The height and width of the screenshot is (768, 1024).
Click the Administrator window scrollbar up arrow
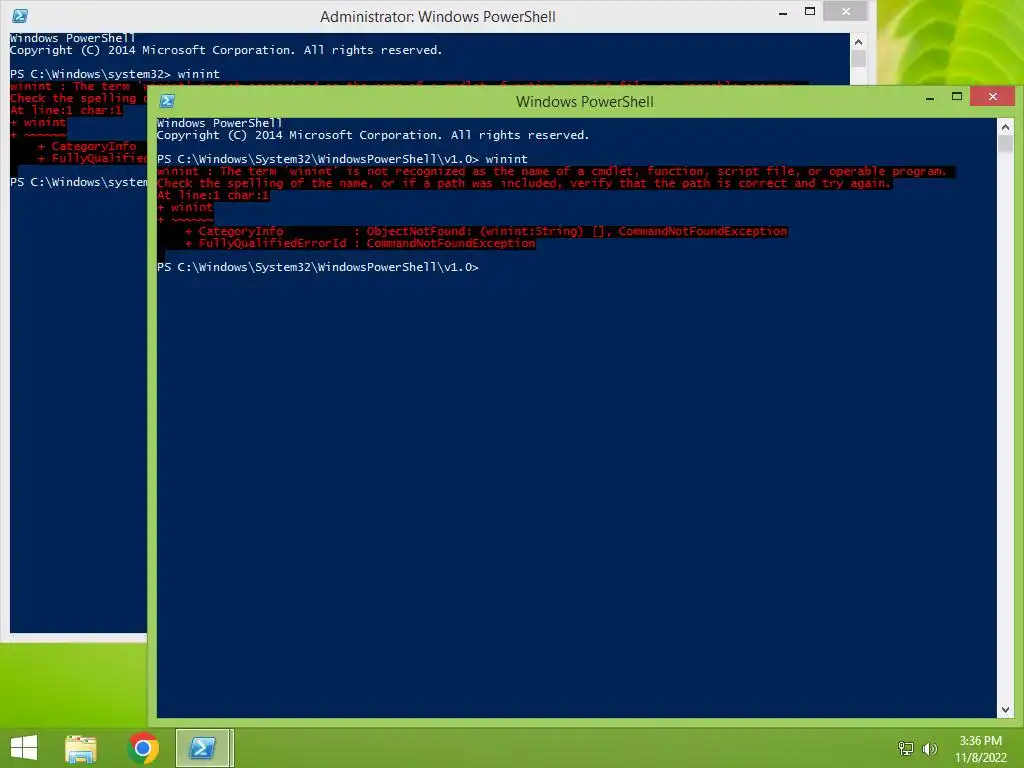858,42
